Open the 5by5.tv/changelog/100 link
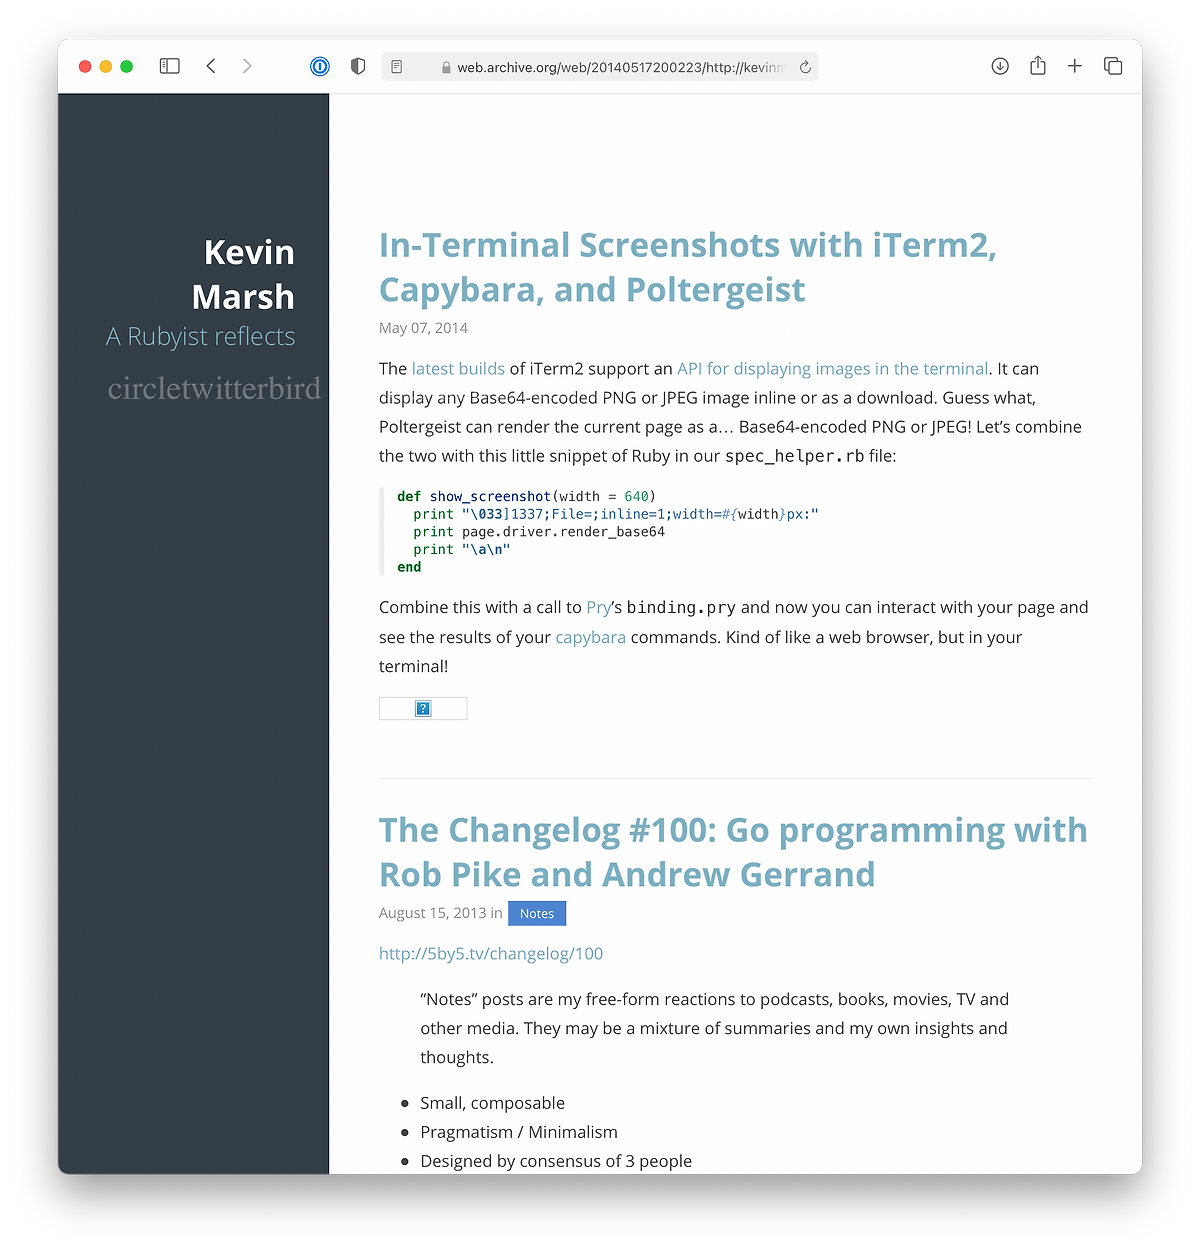Screen dimensions: 1200x1251 click(491, 953)
